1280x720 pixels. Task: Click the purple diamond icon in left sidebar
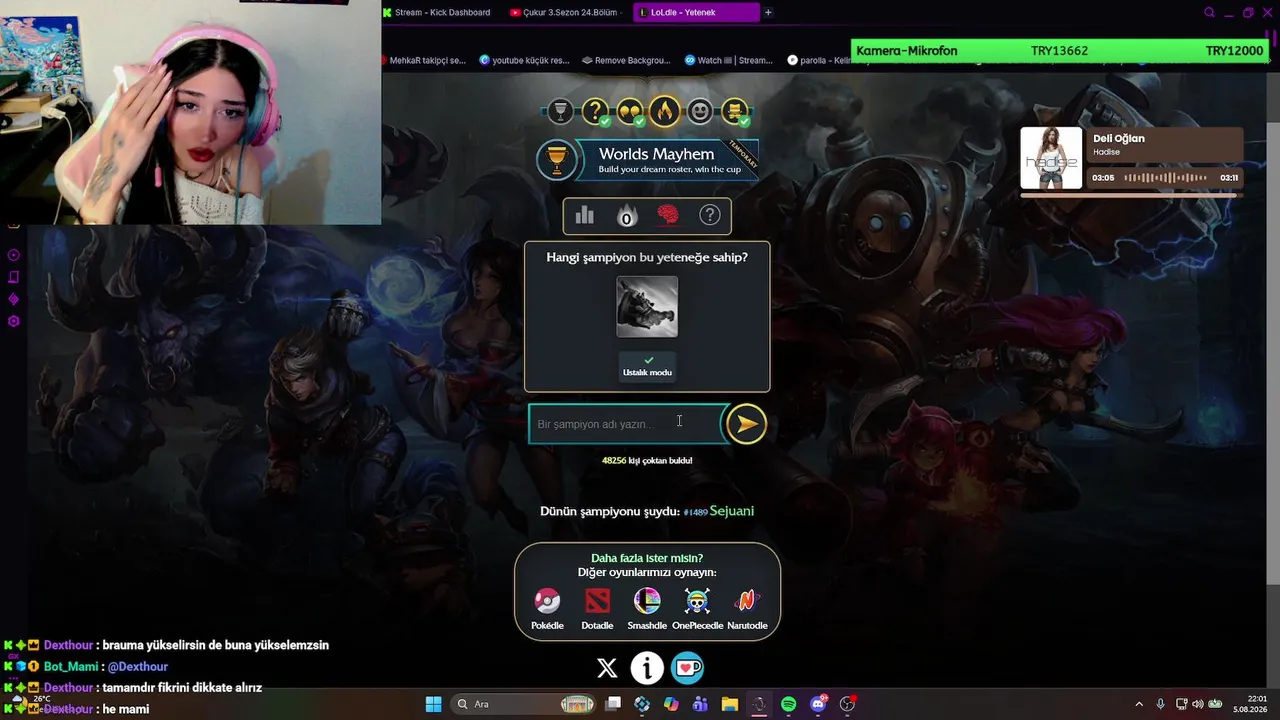point(14,299)
